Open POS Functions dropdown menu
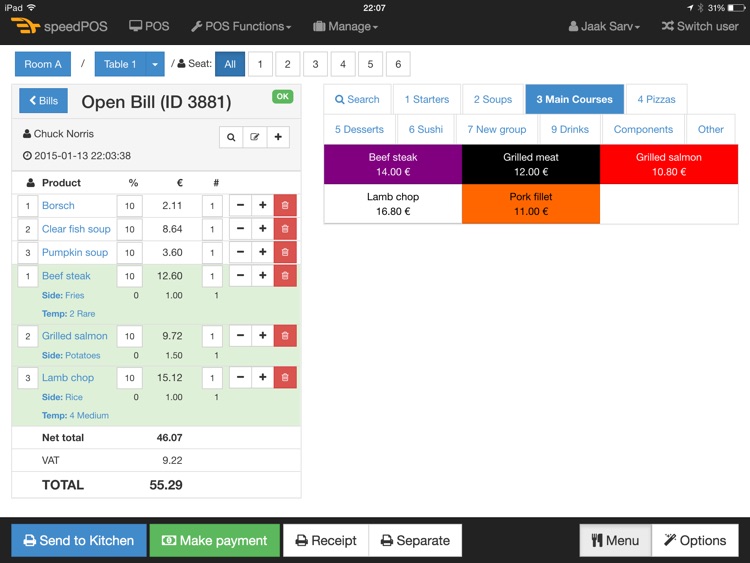Screen dimensions: 750x563 pos(241,26)
